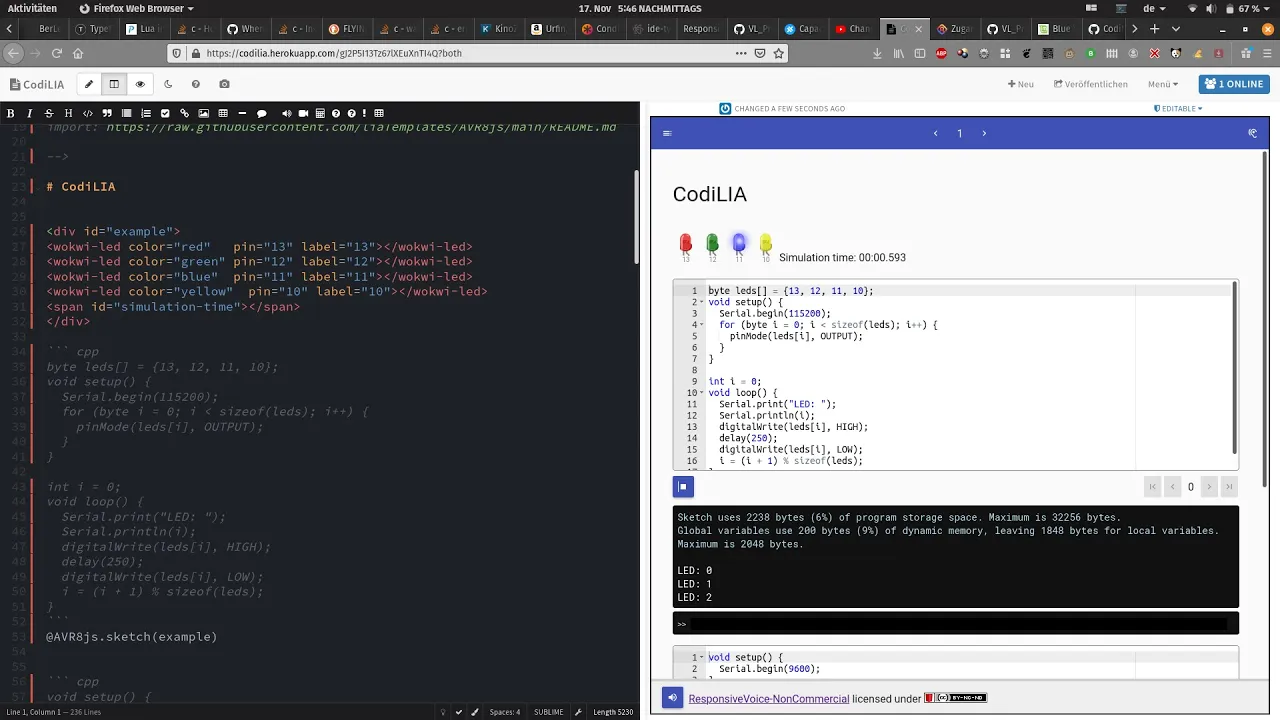This screenshot has width=1280, height=720.
Task: Click the last grid icon in editor toolbar
Action: [x=379, y=113]
